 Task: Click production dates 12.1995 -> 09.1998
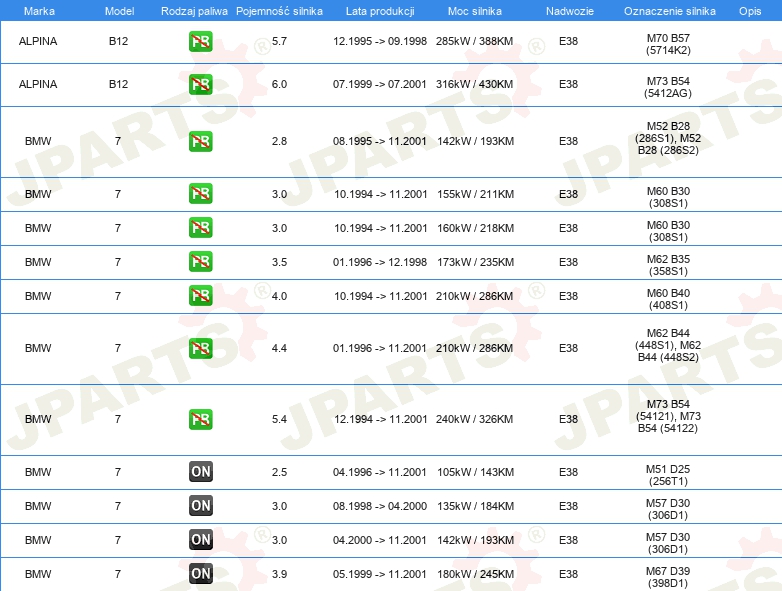(x=380, y=41)
